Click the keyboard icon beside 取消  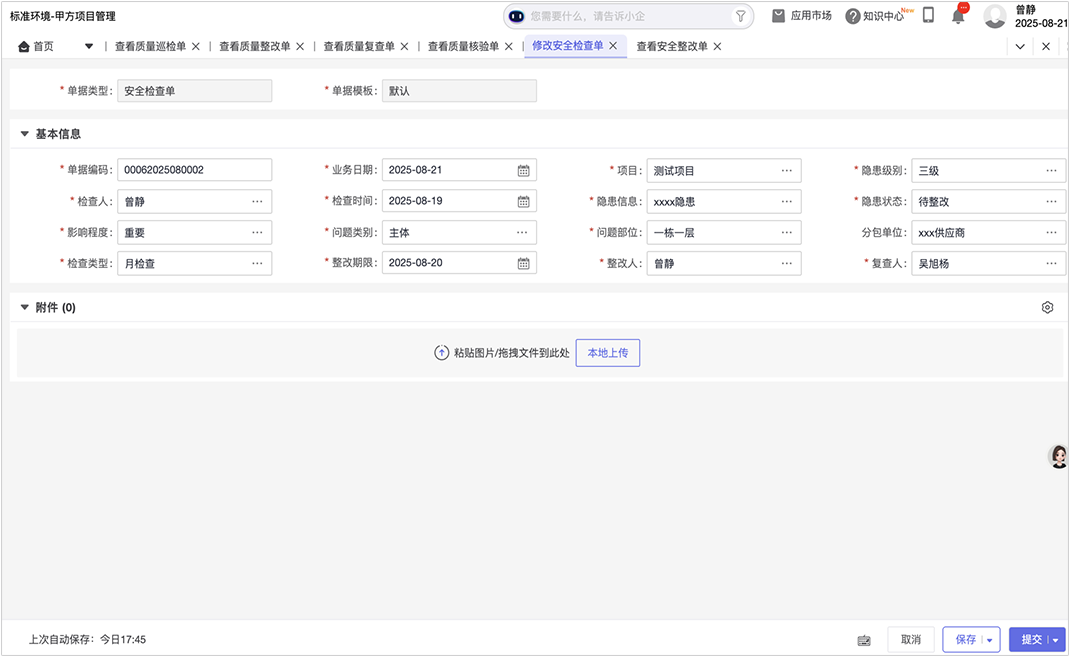[x=864, y=640]
